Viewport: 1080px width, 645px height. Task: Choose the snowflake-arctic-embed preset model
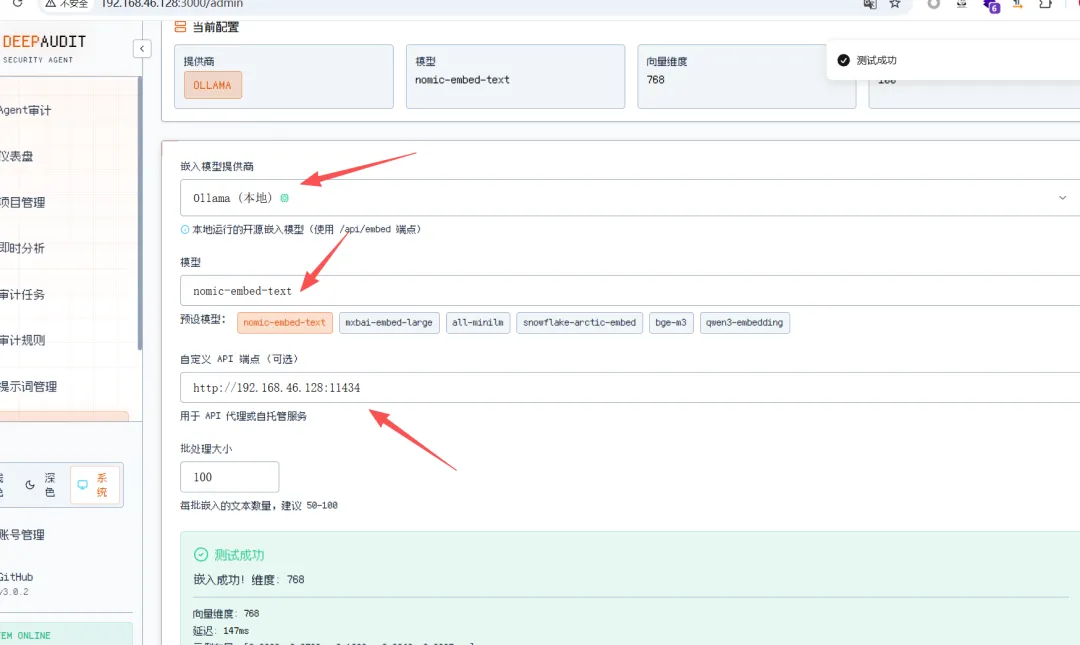(579, 322)
